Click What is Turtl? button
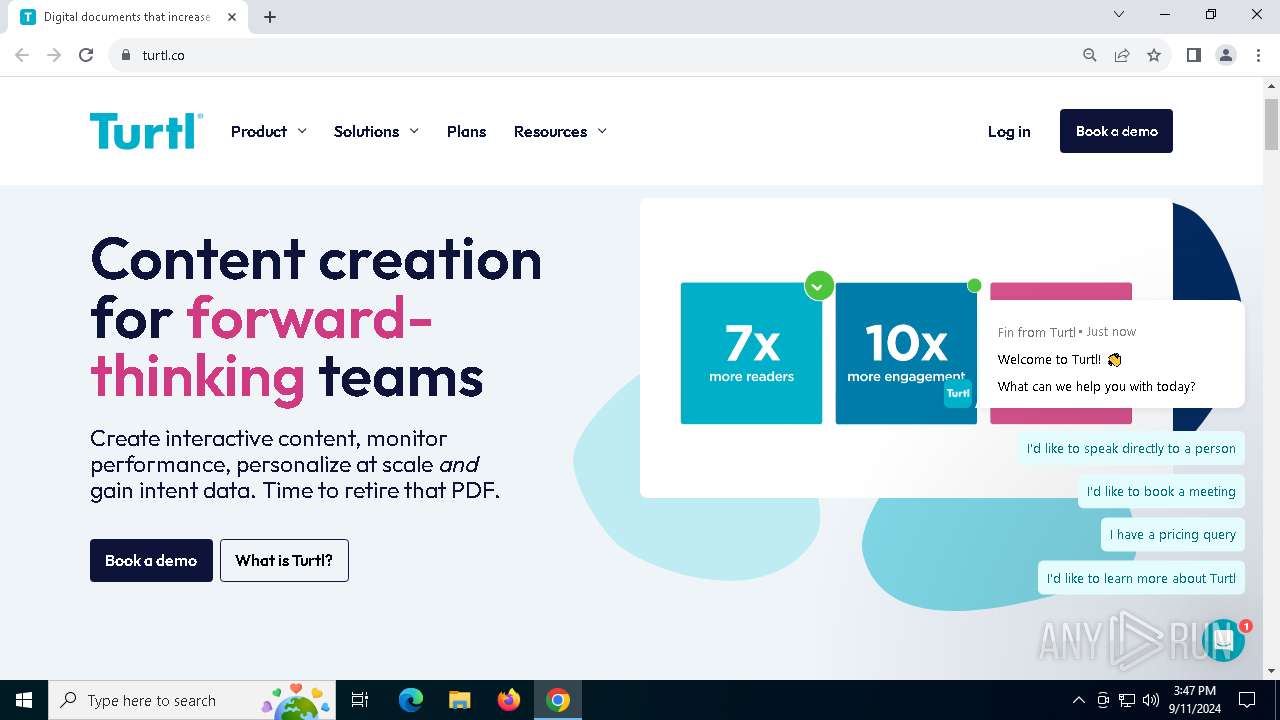Screen dimensions: 1280x720 (284, 560)
